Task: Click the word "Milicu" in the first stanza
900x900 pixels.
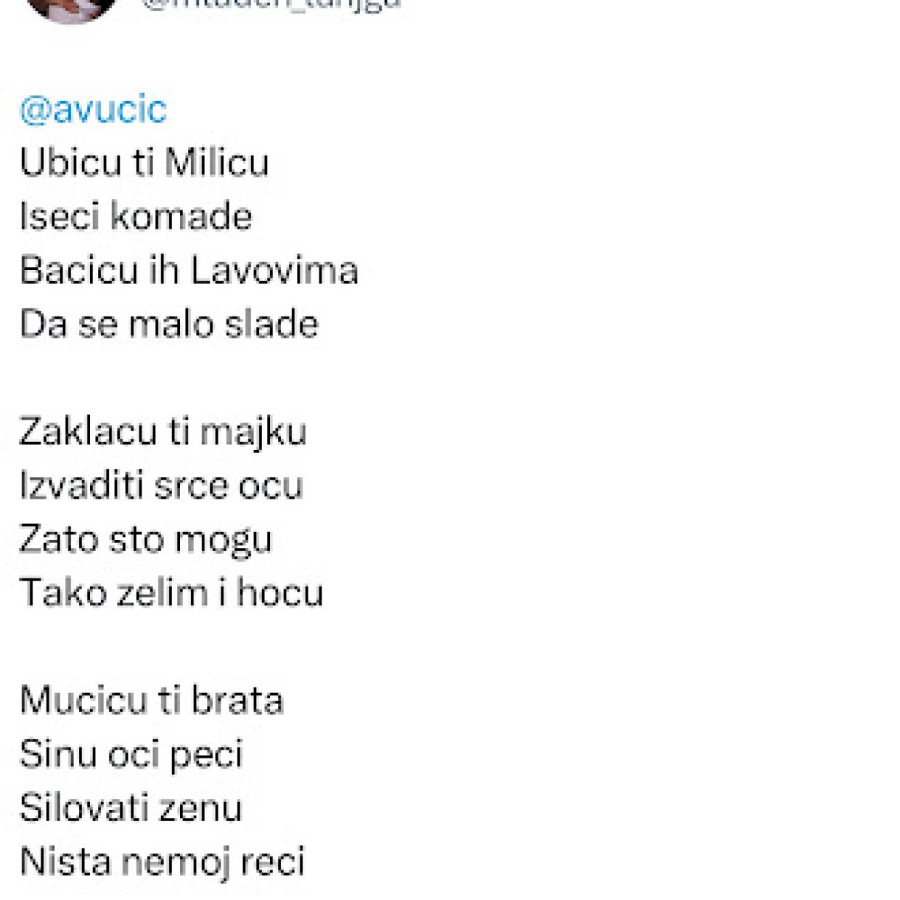Action: point(216,162)
